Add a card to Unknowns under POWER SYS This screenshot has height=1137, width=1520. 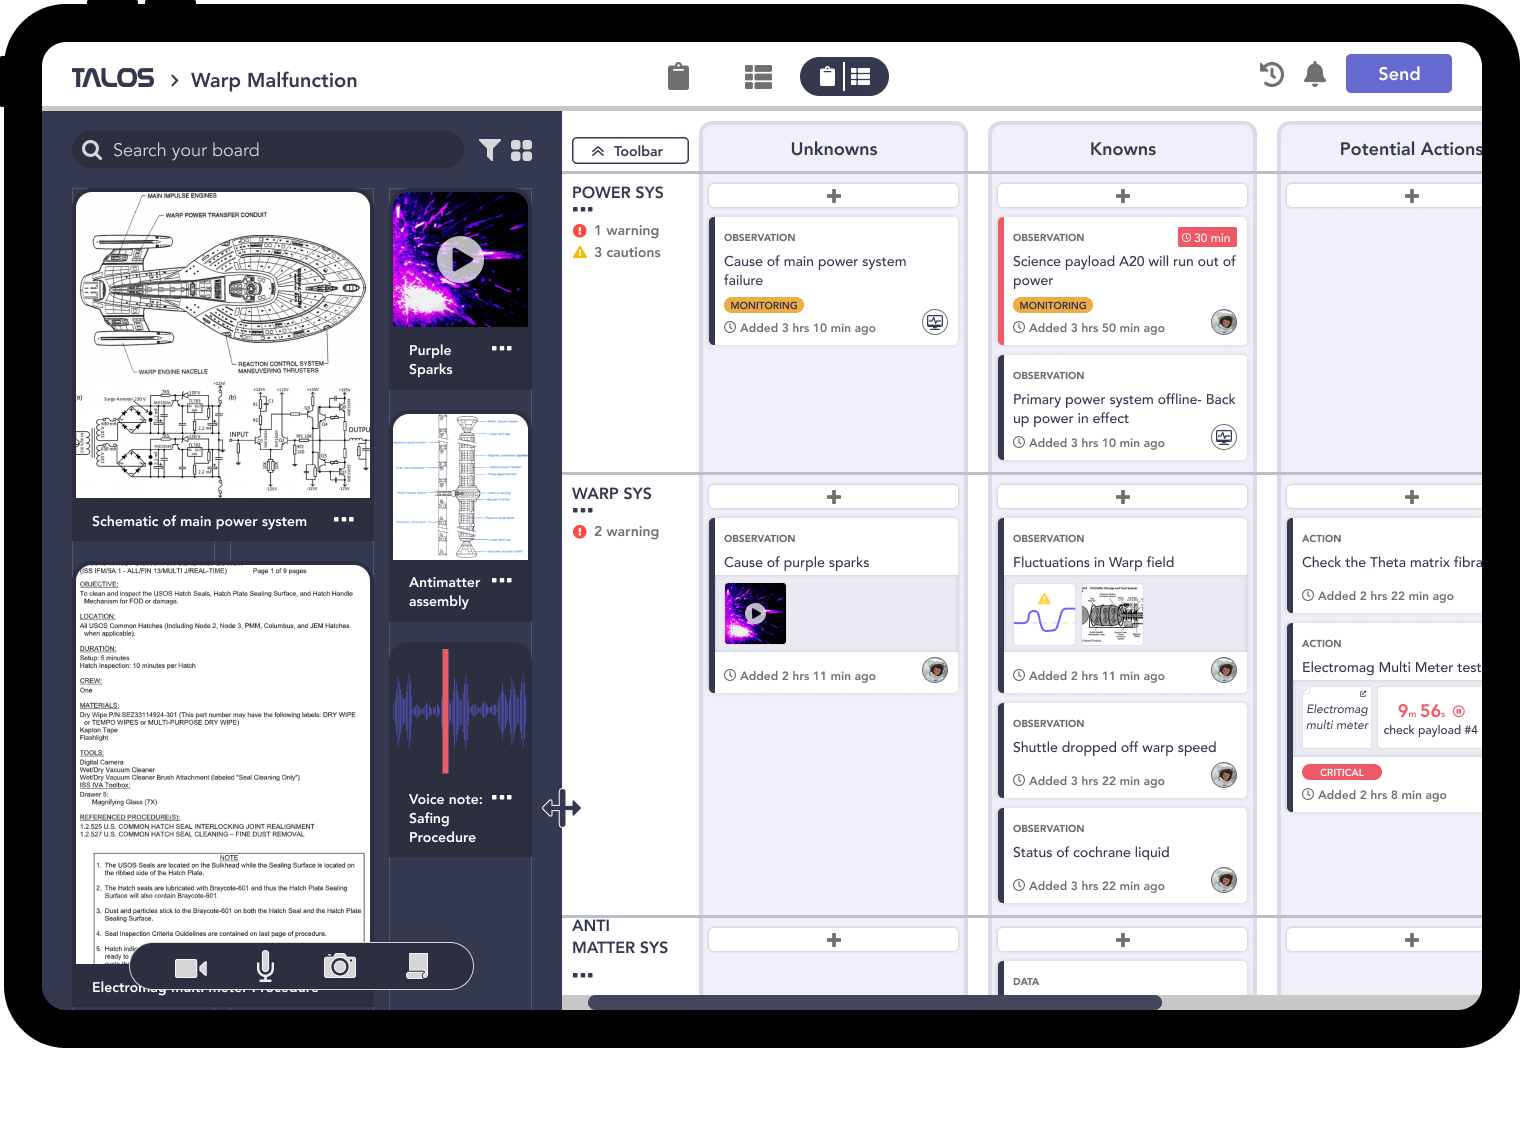(833, 196)
